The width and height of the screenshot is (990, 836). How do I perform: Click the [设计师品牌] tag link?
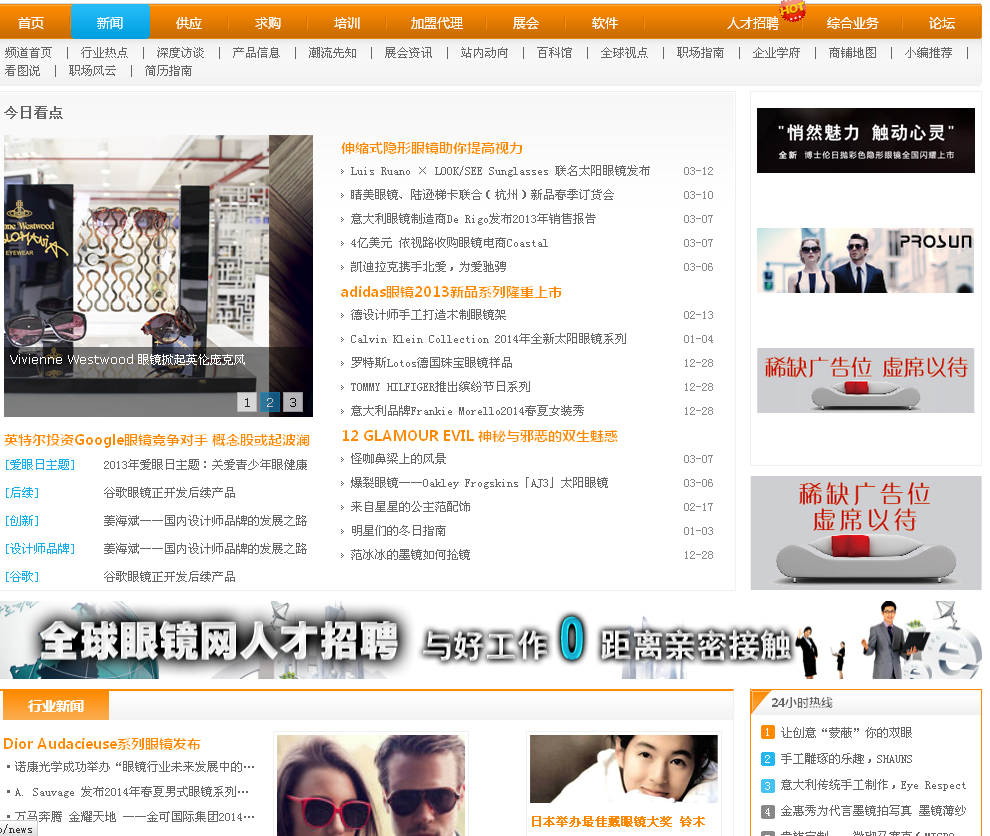click(40, 549)
